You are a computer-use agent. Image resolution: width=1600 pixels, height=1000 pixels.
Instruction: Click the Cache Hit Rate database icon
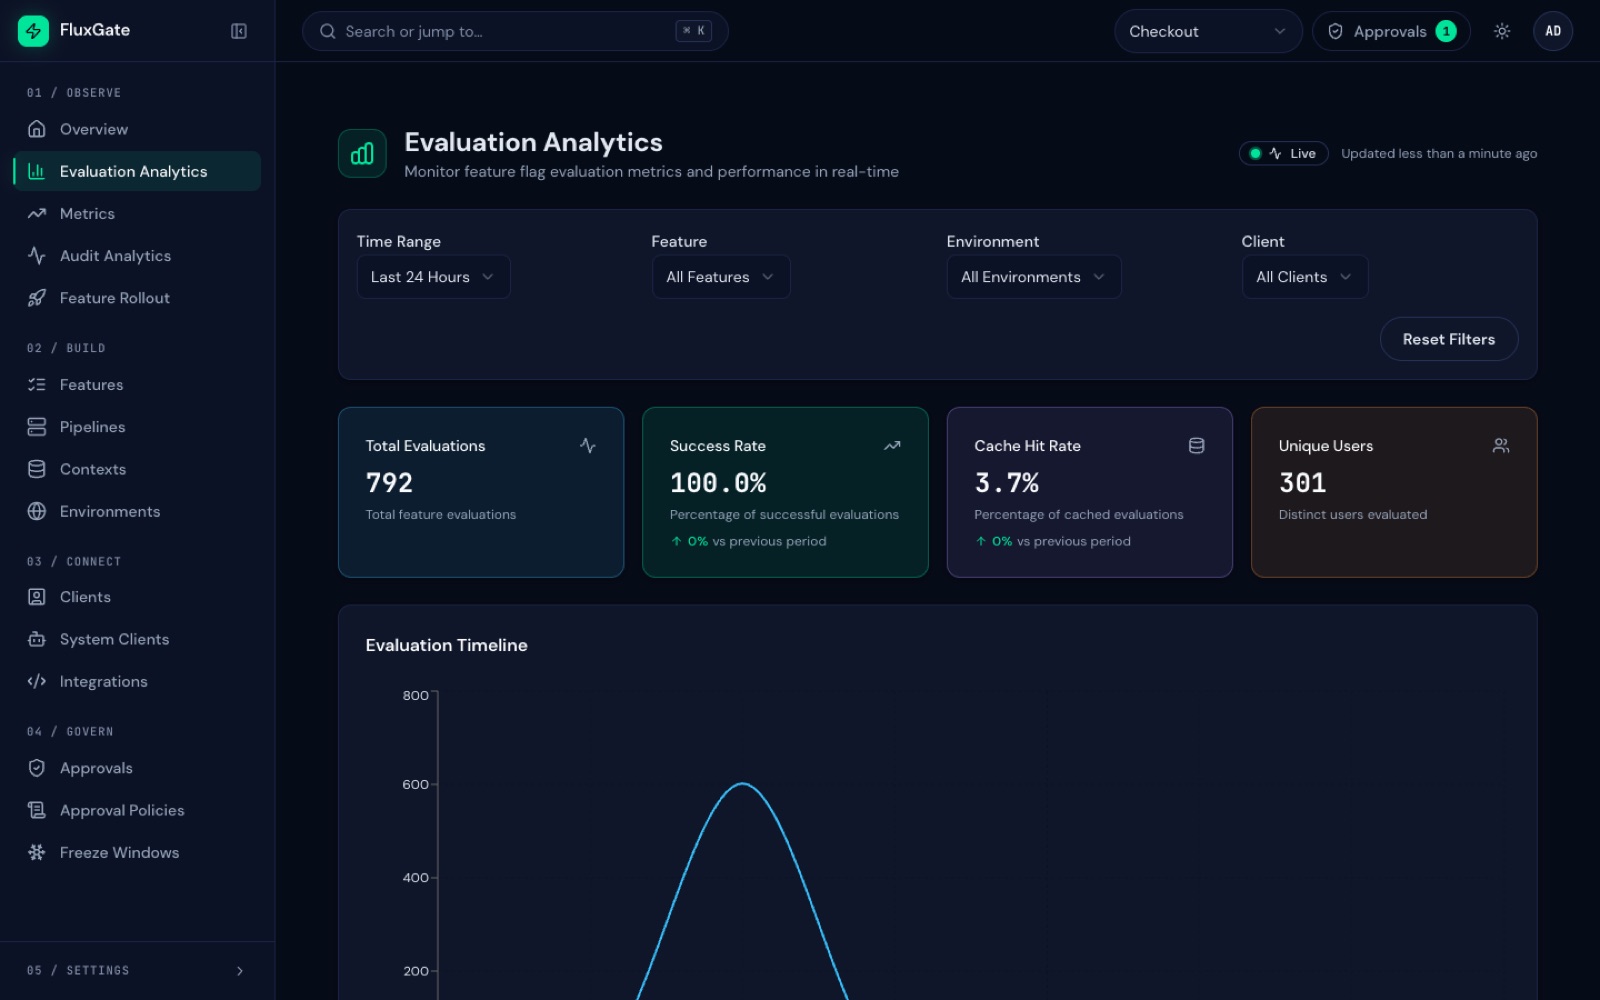[x=1196, y=445]
